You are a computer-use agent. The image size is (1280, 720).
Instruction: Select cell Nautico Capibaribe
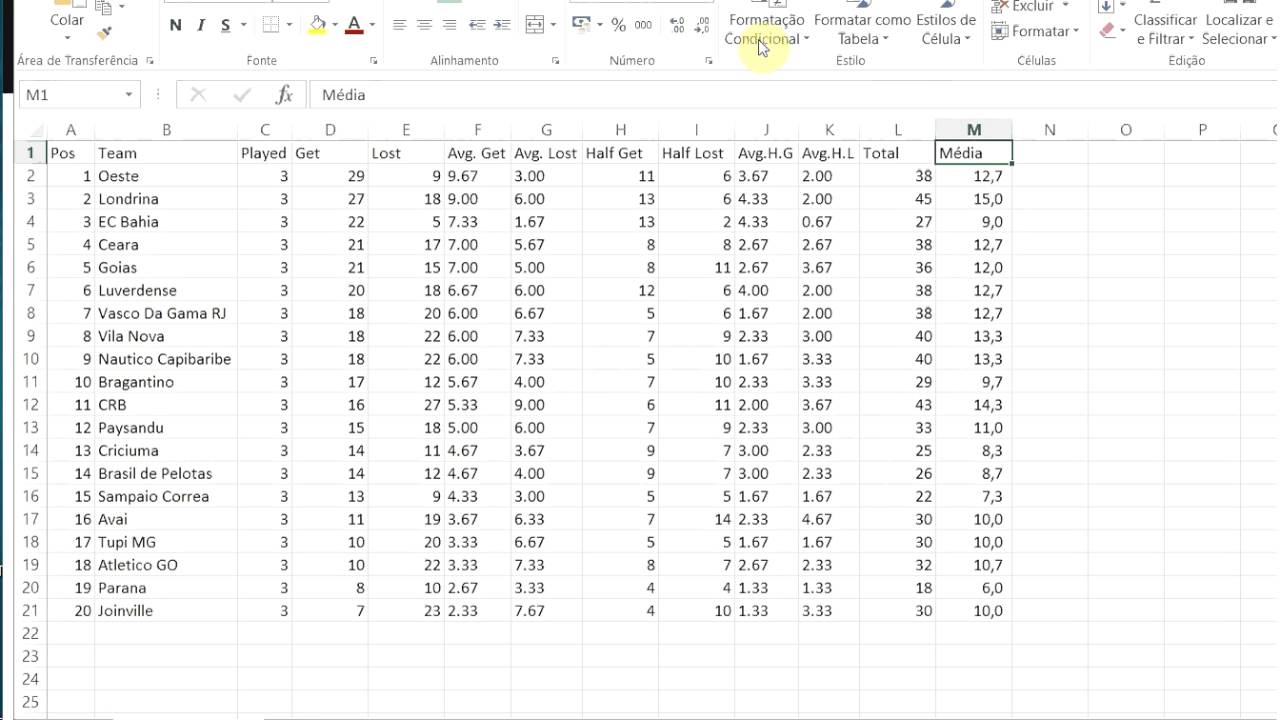pyautogui.click(x=166, y=359)
